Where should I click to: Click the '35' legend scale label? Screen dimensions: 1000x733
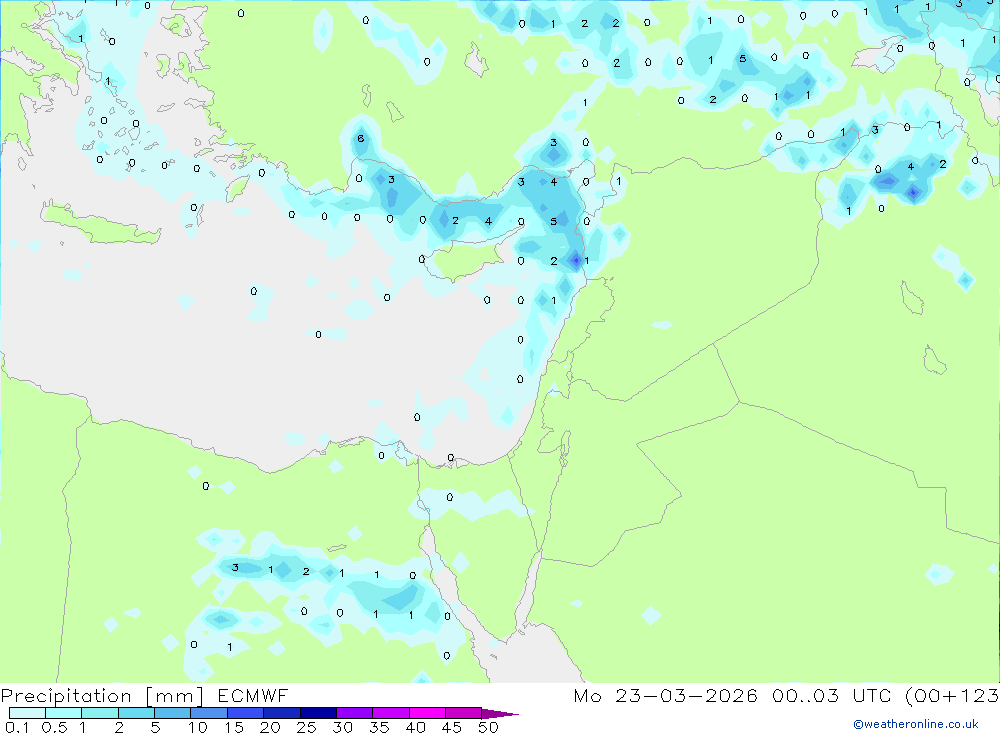(x=379, y=727)
